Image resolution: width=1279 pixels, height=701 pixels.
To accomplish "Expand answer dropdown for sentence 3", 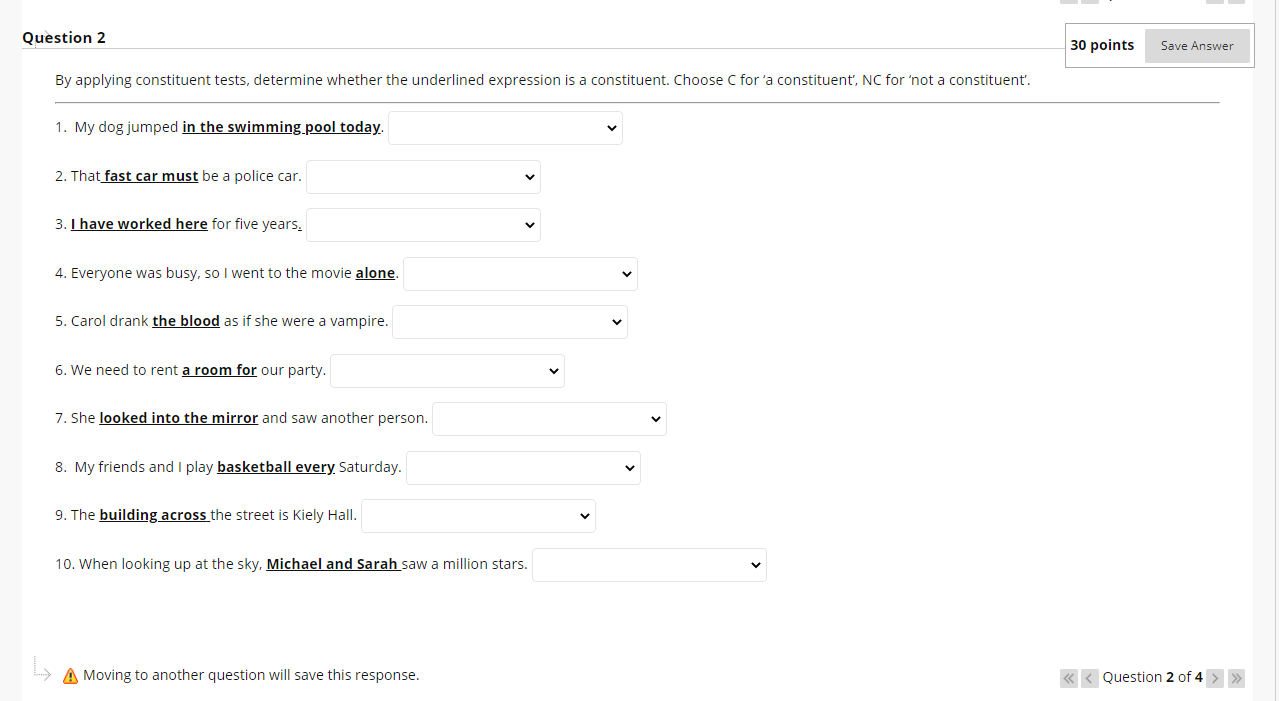I will 423,225.
